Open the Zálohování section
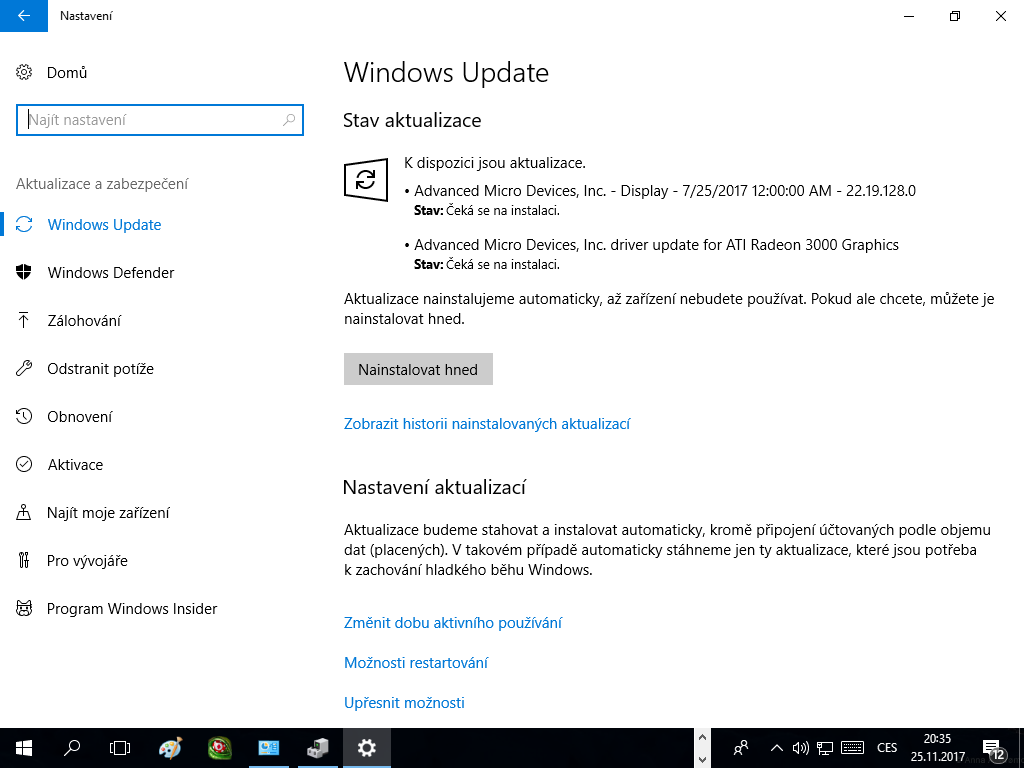 coord(84,321)
